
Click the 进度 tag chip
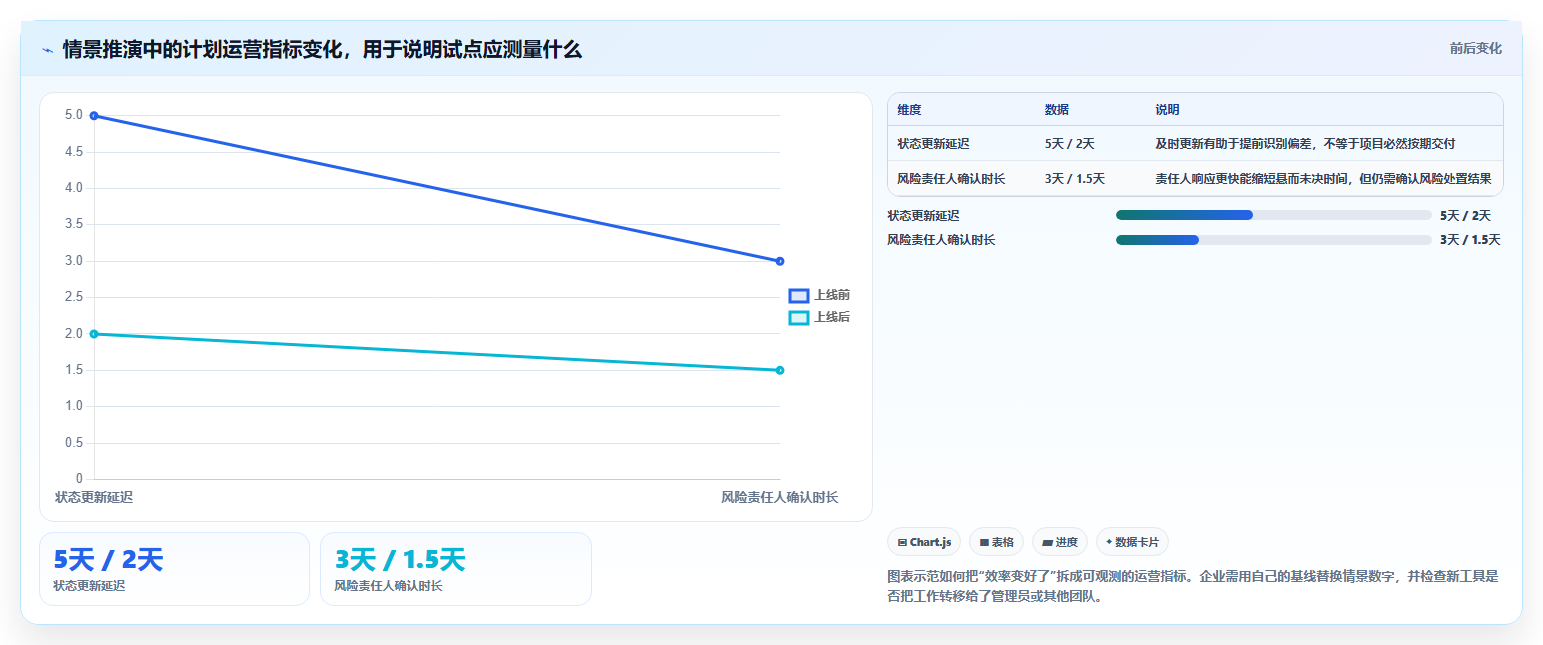[x=1059, y=542]
